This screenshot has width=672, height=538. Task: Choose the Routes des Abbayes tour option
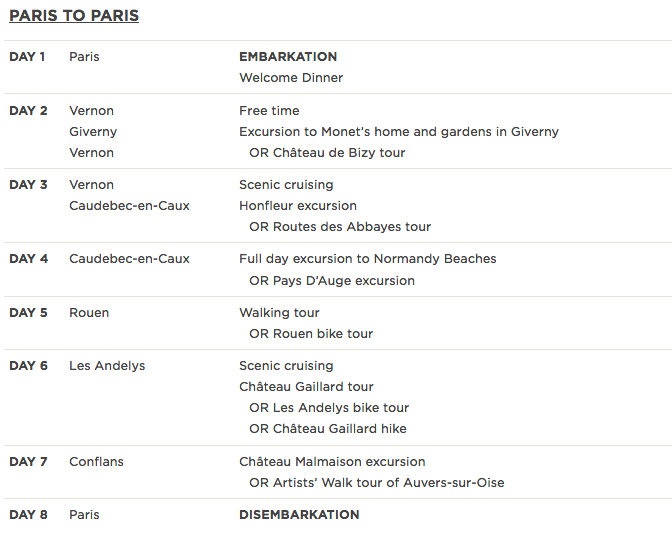coord(340,227)
